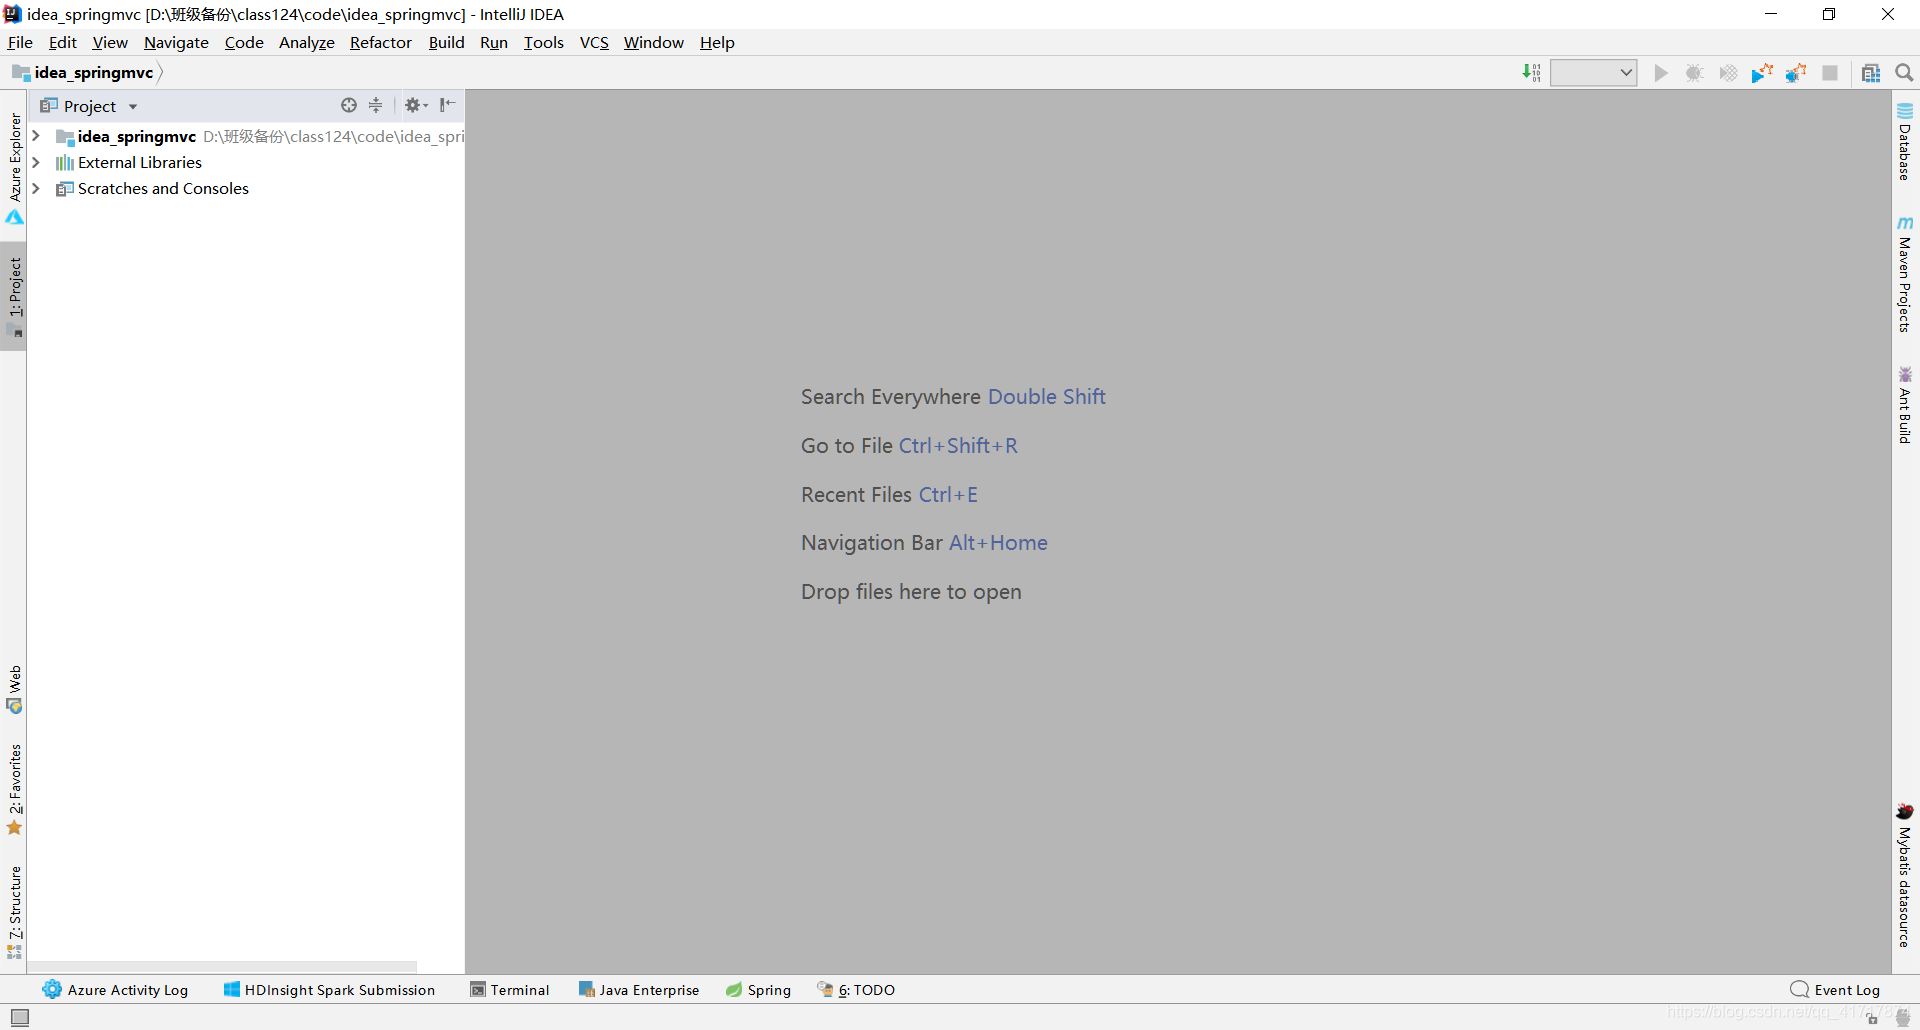
Task: Open the Edit menu
Action: (x=62, y=42)
